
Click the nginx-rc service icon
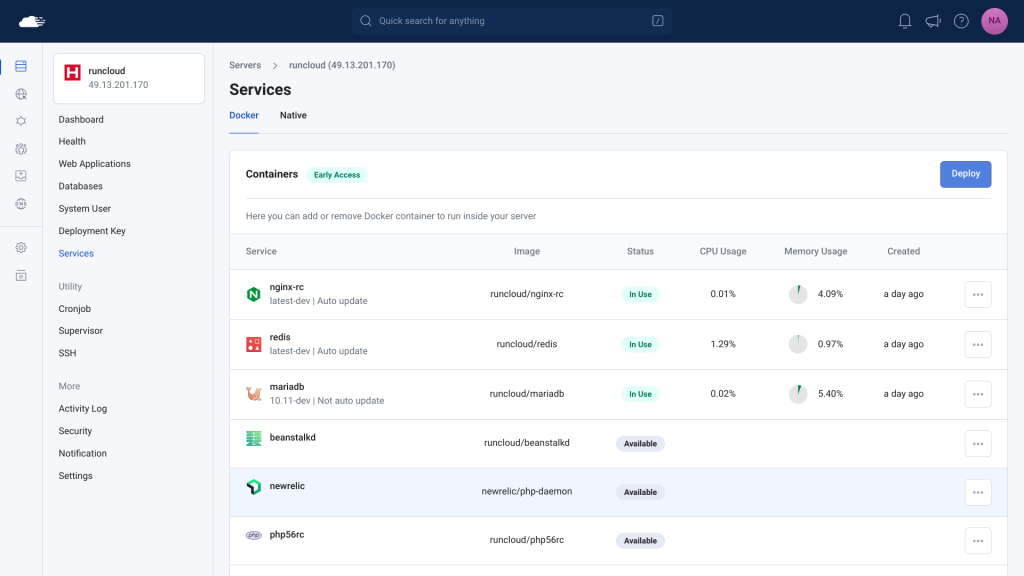tap(253, 294)
